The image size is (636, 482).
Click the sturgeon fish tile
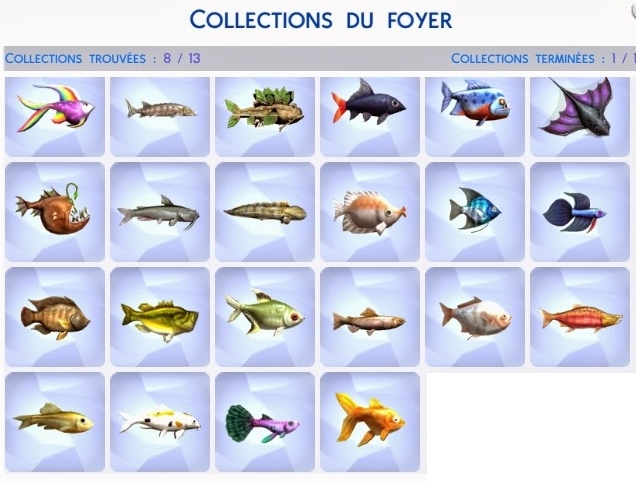pyautogui.click(x=160, y=116)
